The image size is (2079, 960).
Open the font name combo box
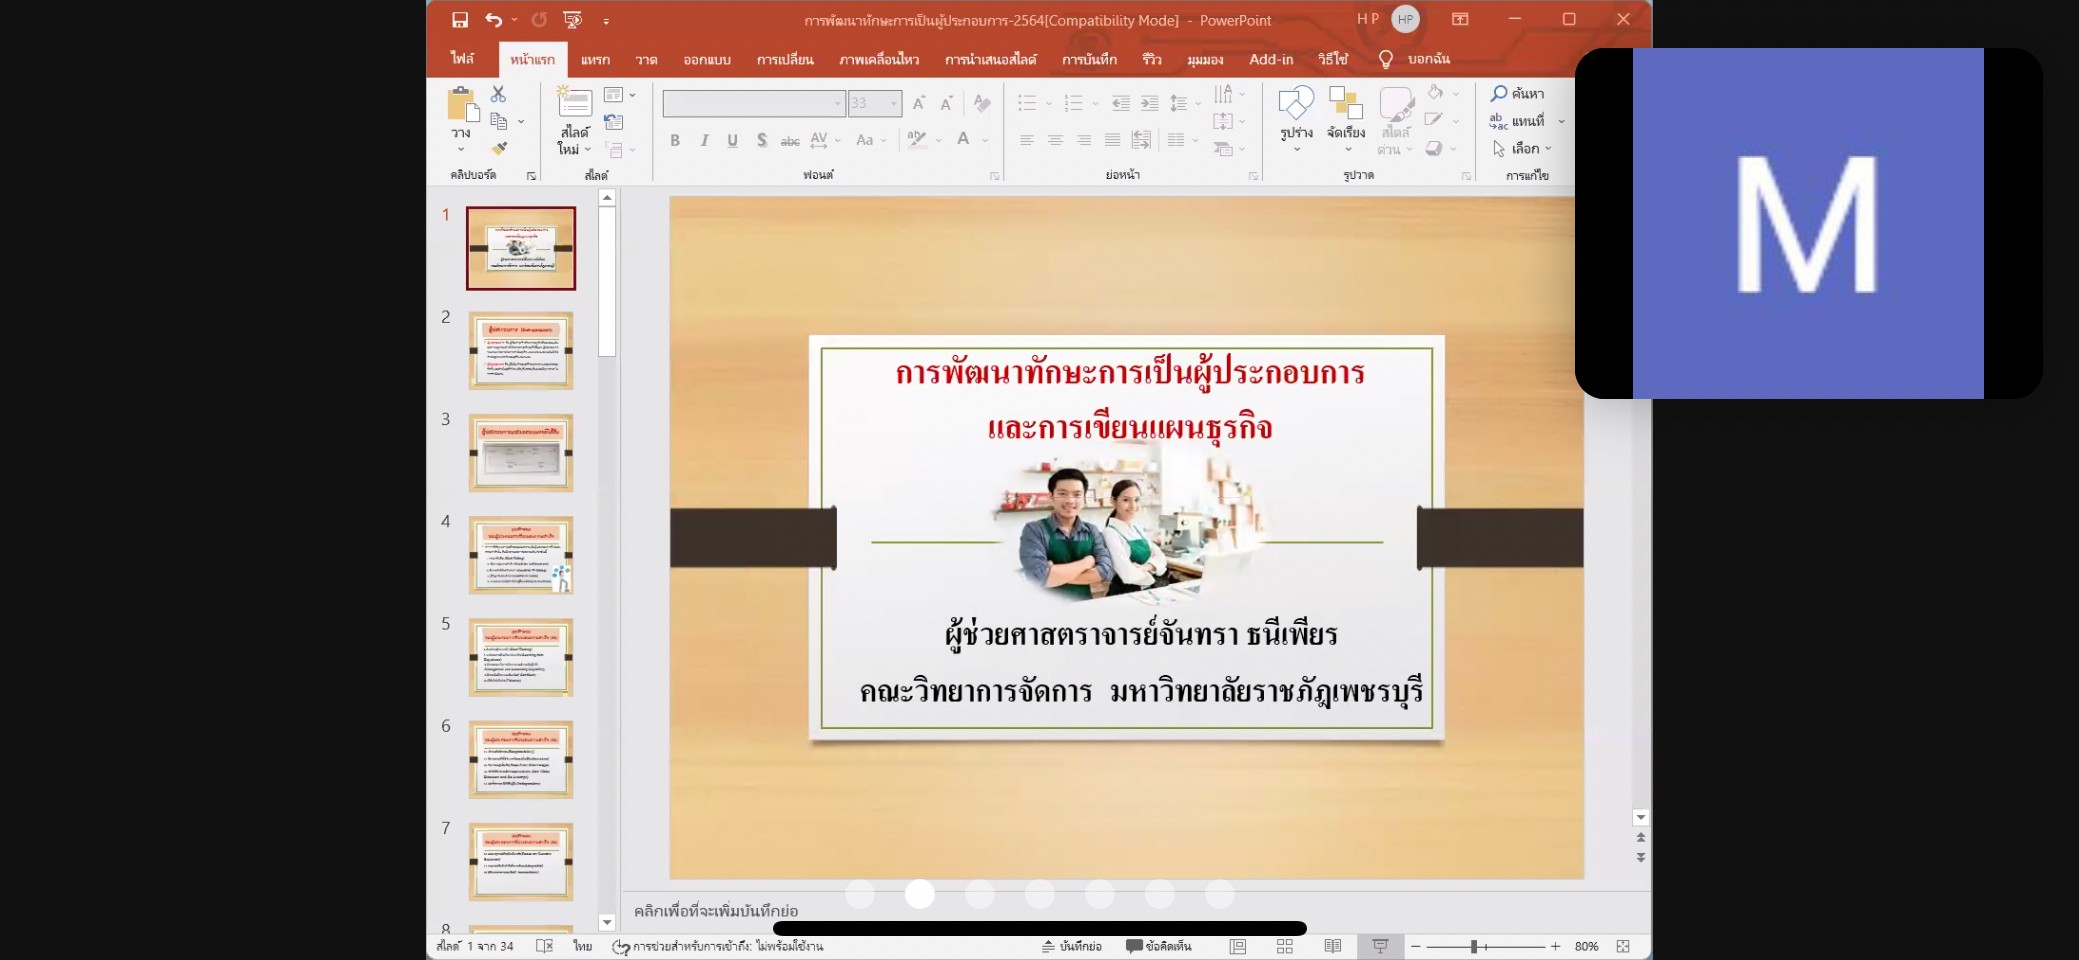click(x=754, y=103)
